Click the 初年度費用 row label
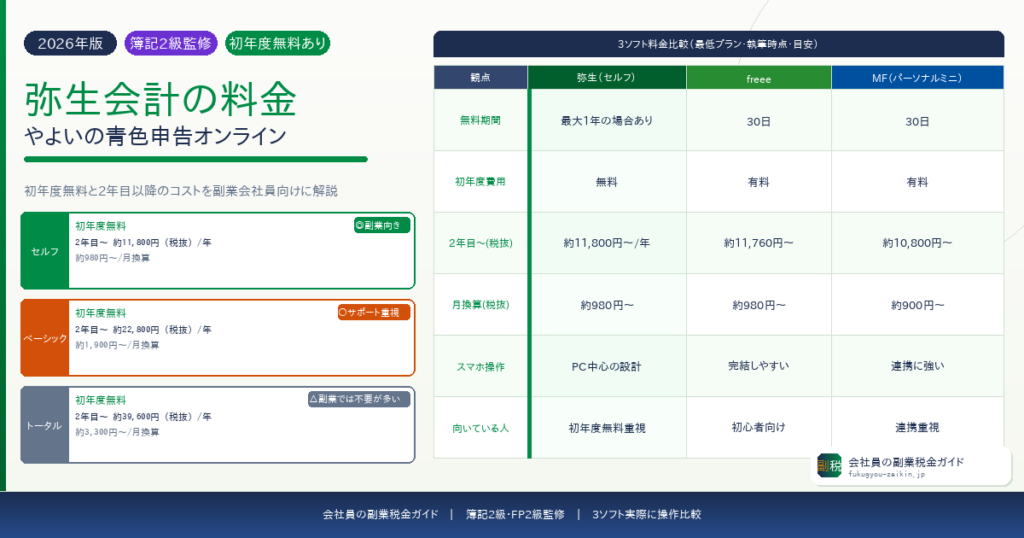Image resolution: width=1024 pixels, height=538 pixels. point(481,182)
